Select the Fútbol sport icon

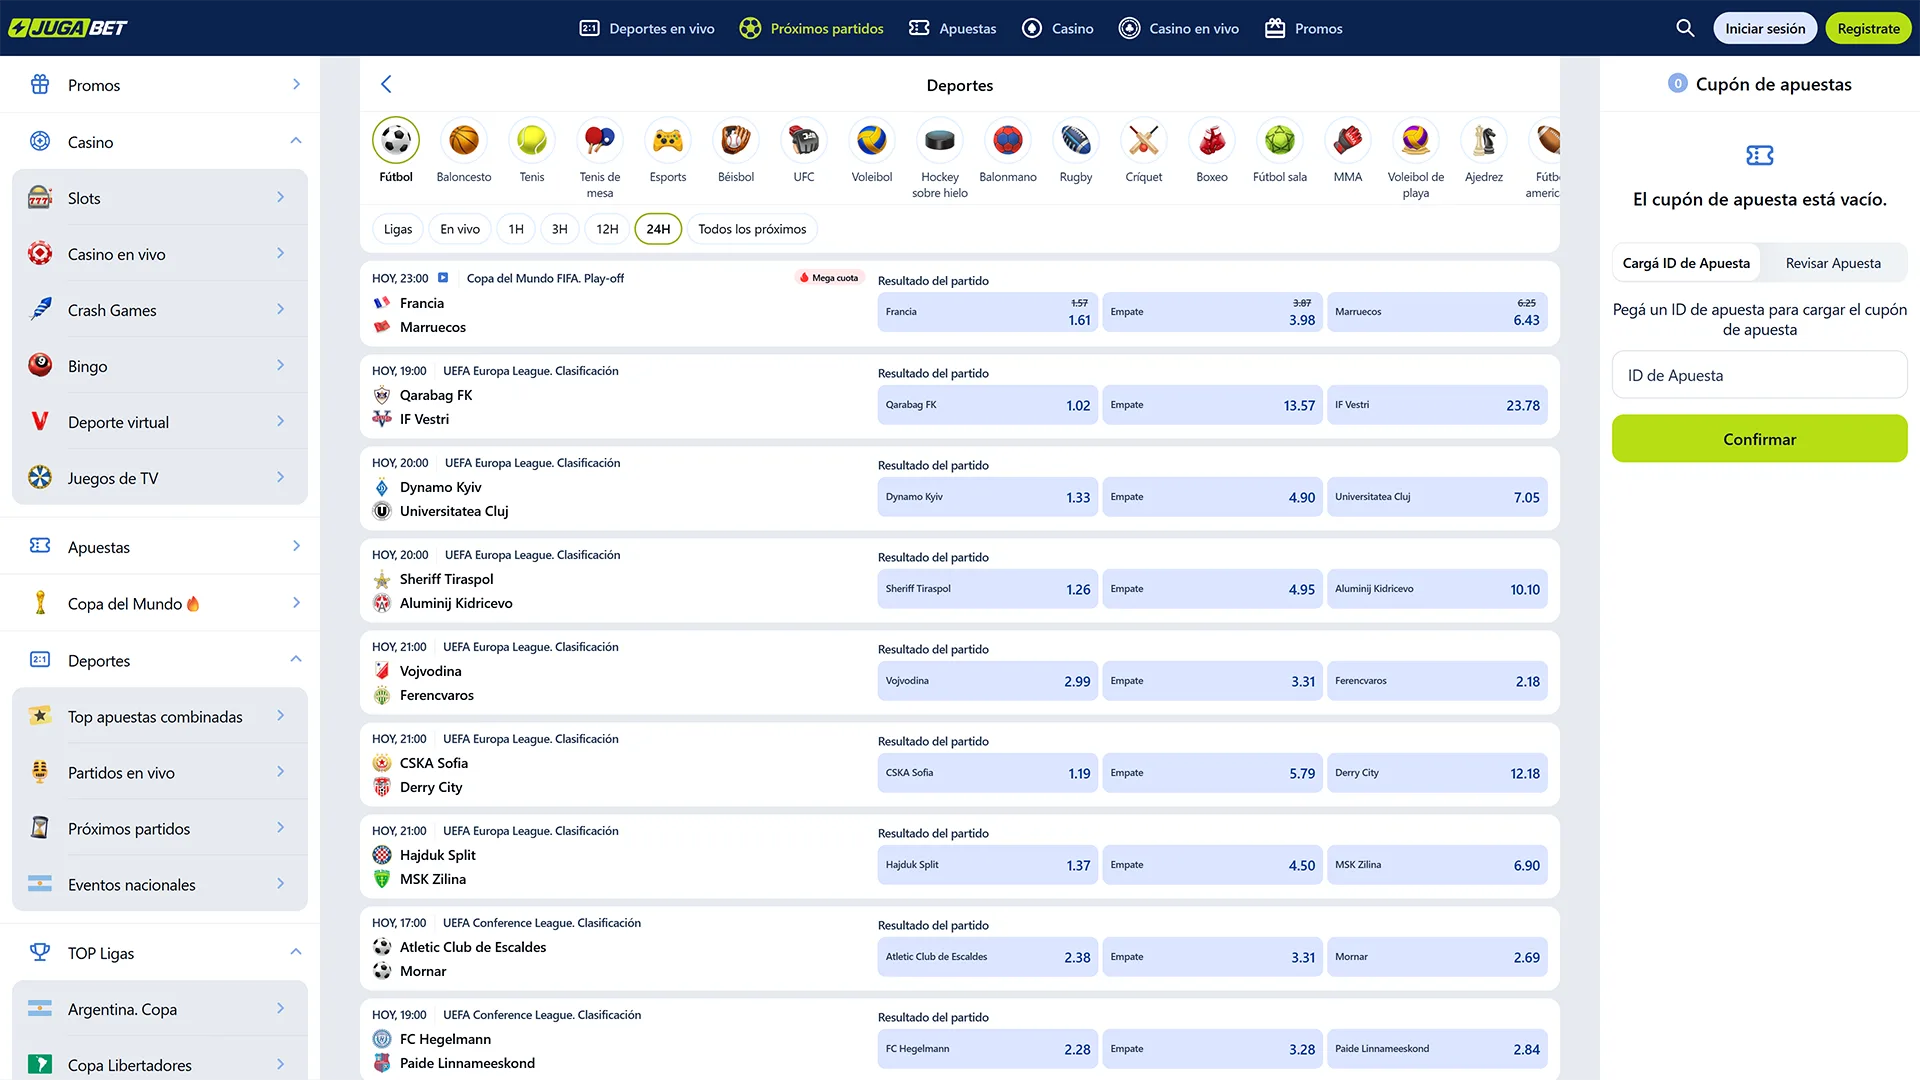click(x=396, y=141)
